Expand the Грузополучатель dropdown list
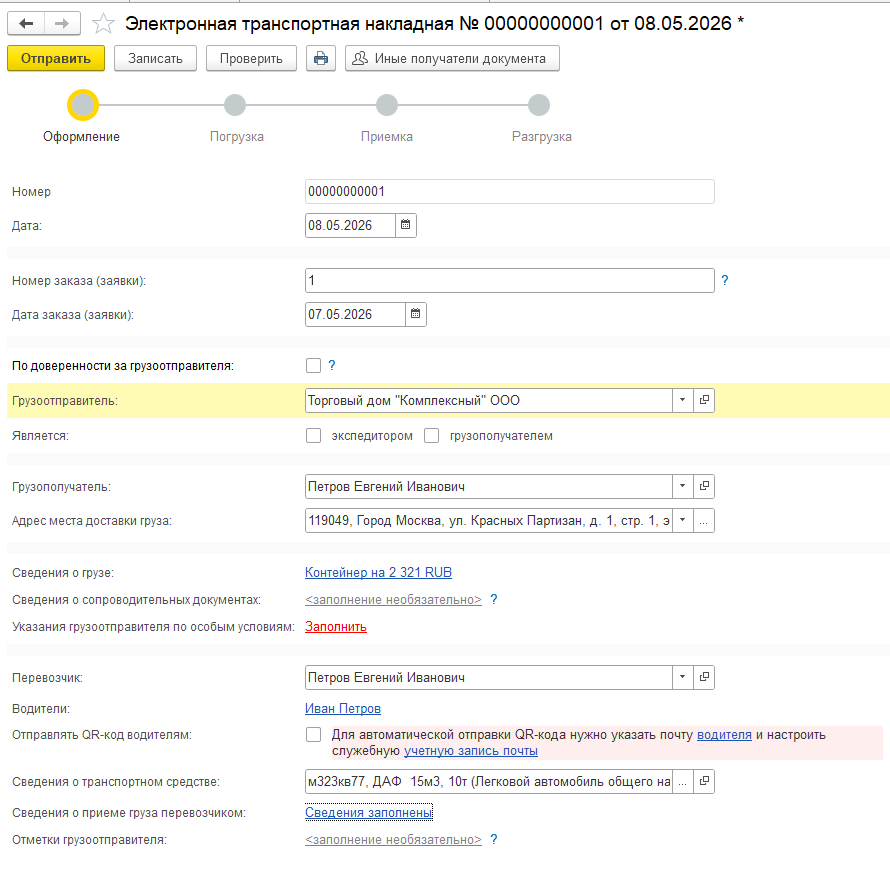The width and height of the screenshot is (890, 875). [682, 486]
